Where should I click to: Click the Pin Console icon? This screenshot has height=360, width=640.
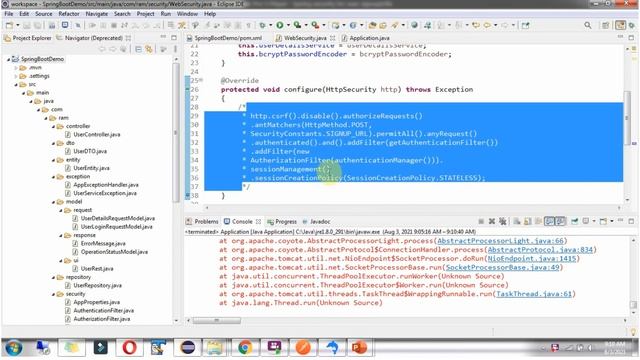click(x=575, y=221)
